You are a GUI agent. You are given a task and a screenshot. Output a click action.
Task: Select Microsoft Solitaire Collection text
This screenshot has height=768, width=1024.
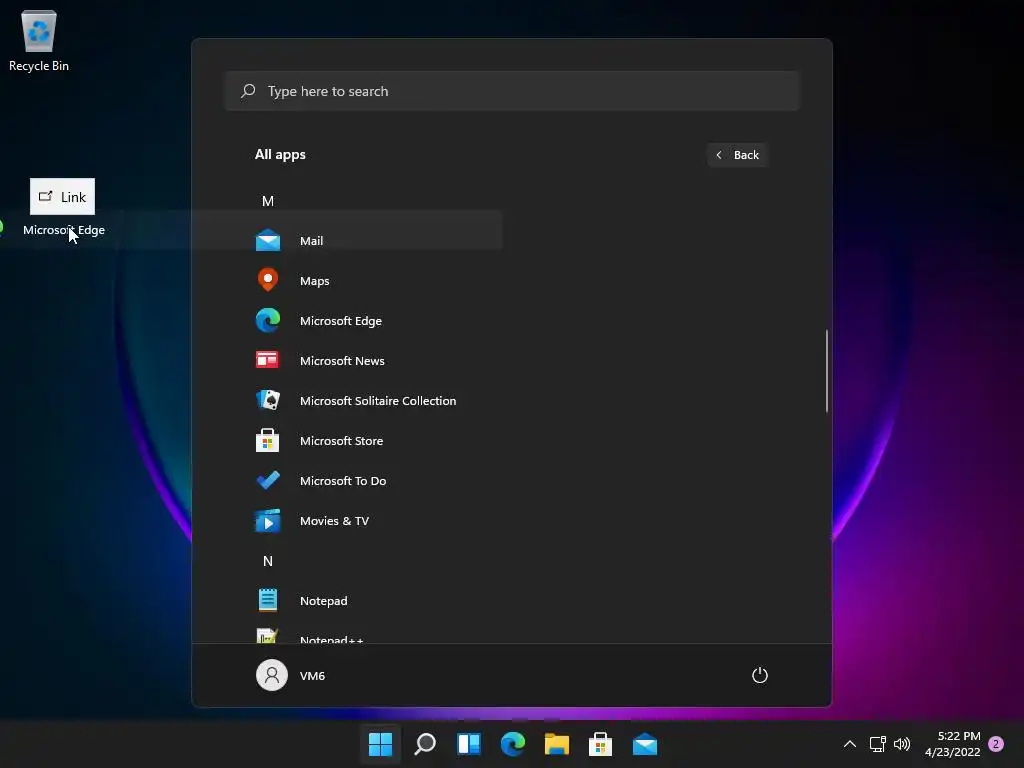(378, 400)
